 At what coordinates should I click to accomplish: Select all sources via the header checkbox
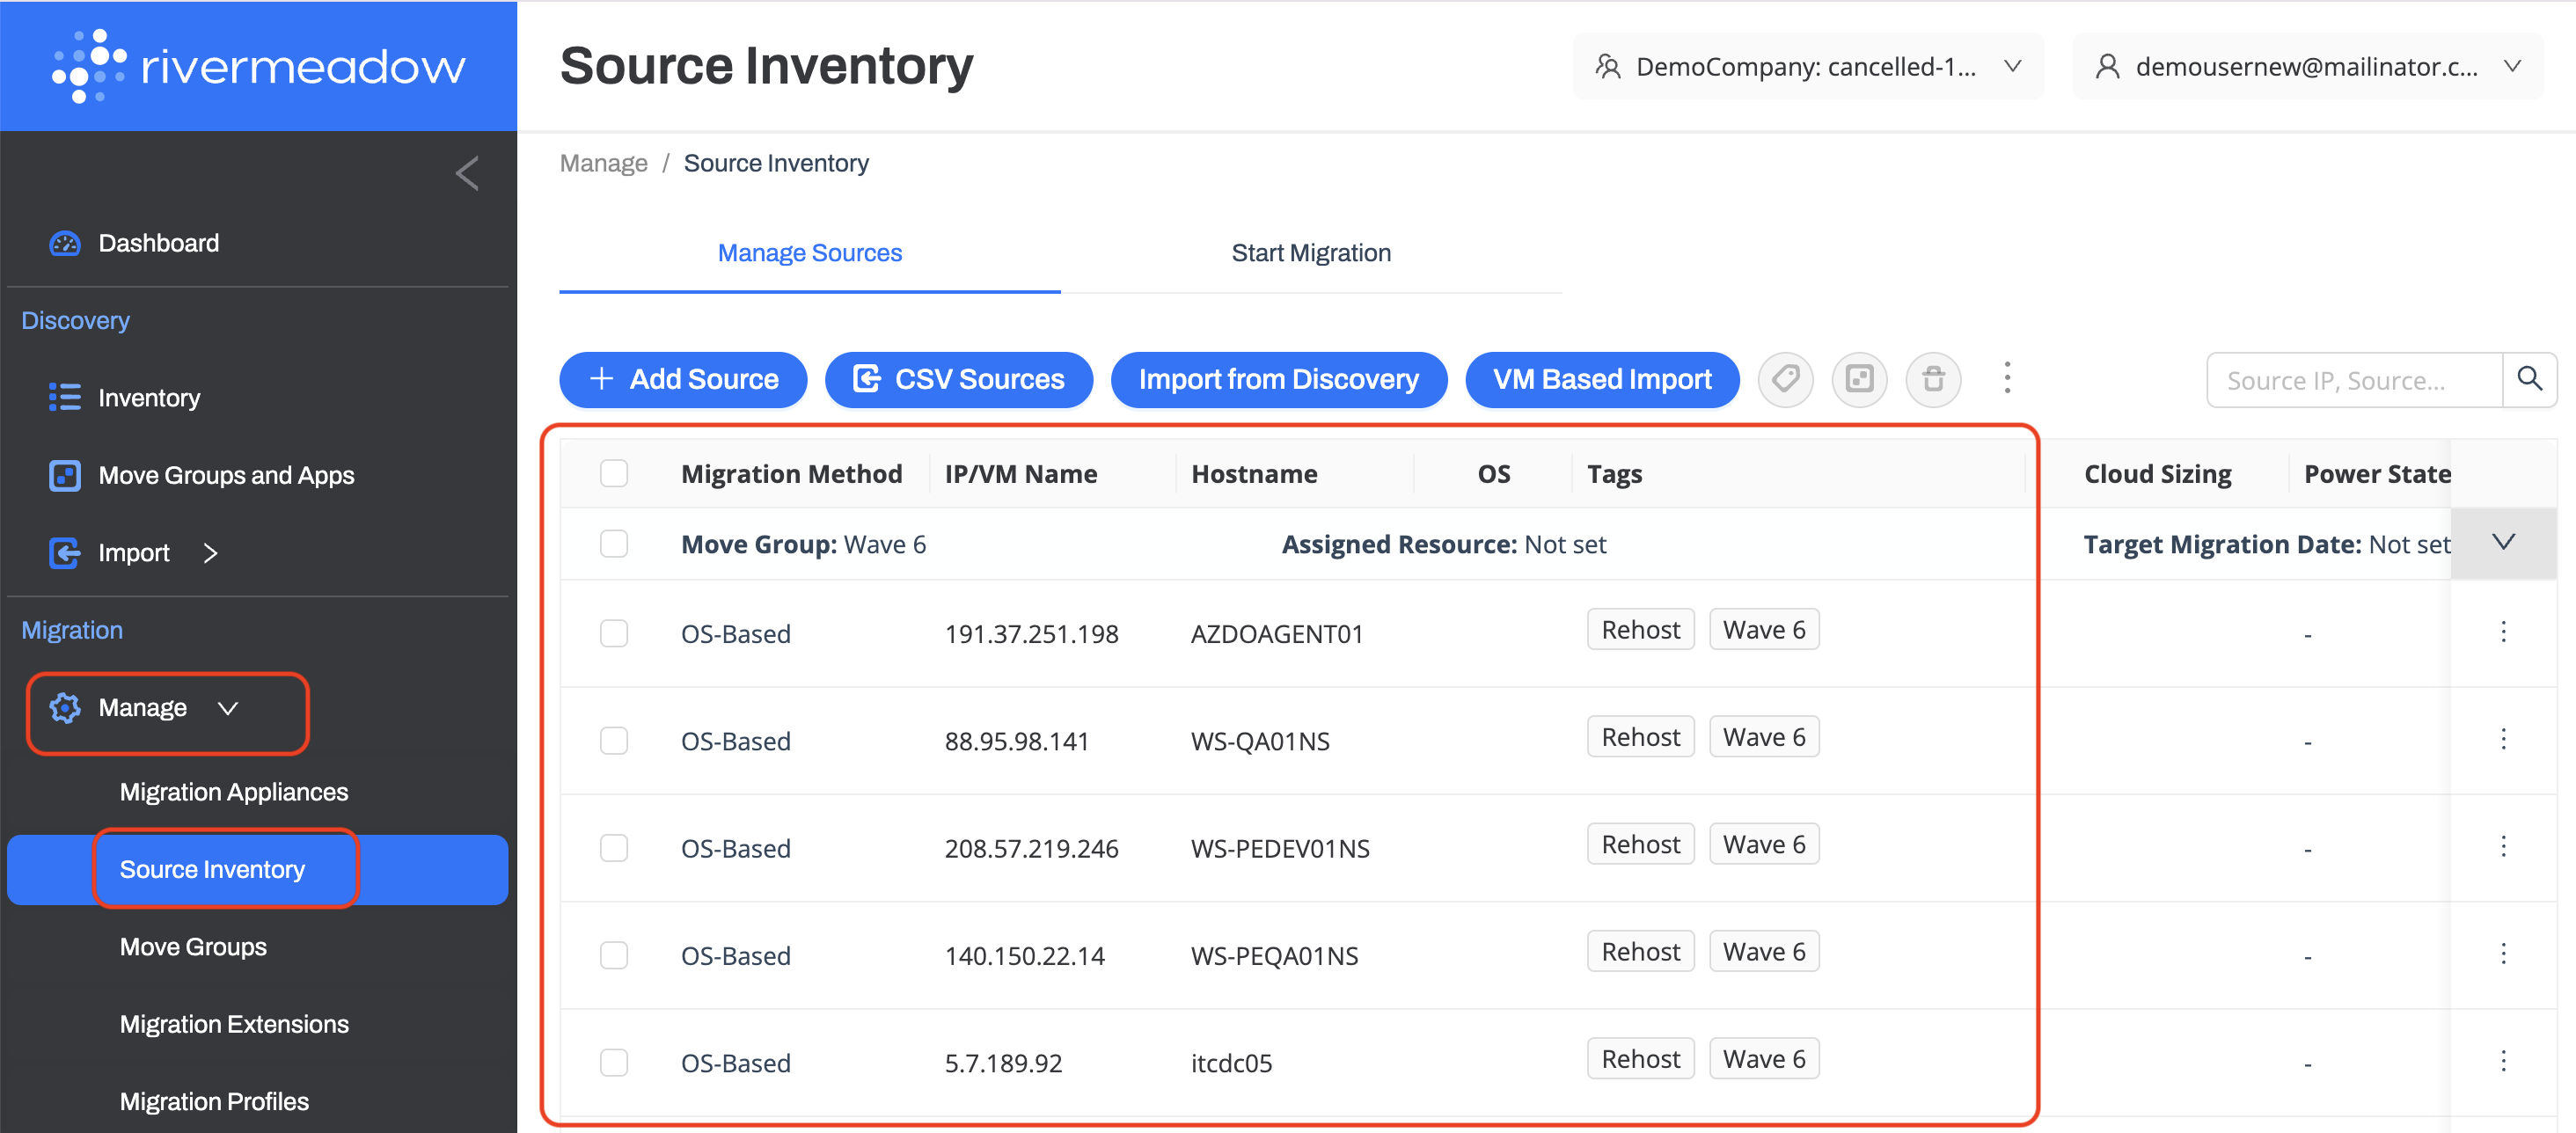coord(614,473)
